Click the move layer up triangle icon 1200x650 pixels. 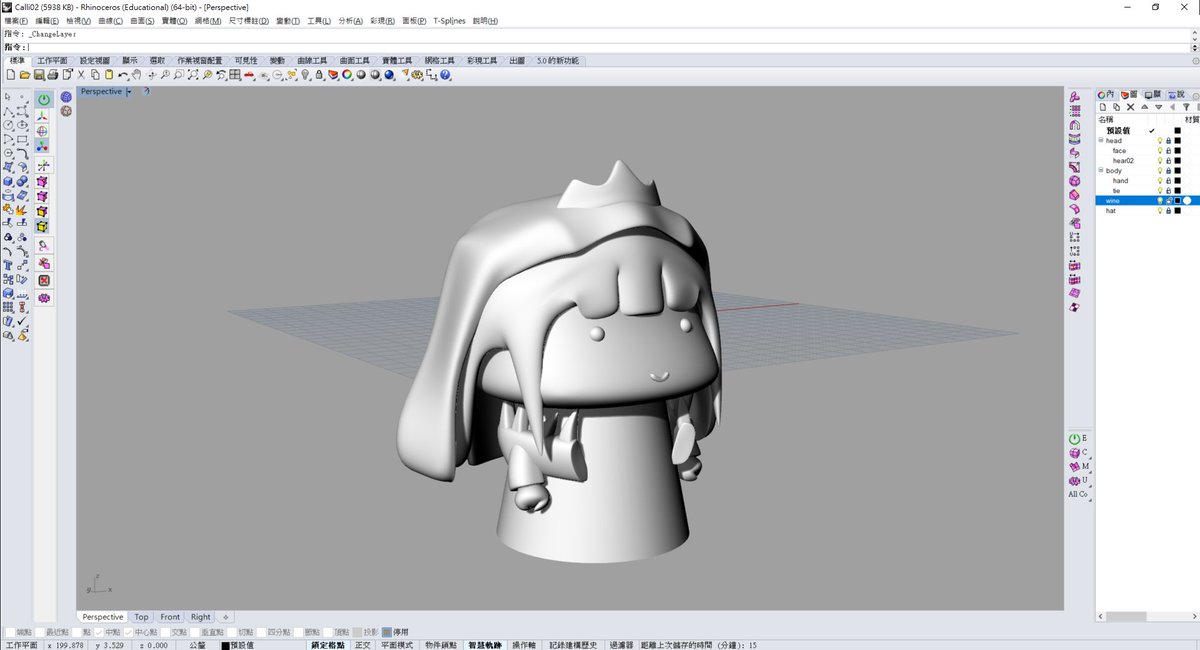1144,107
